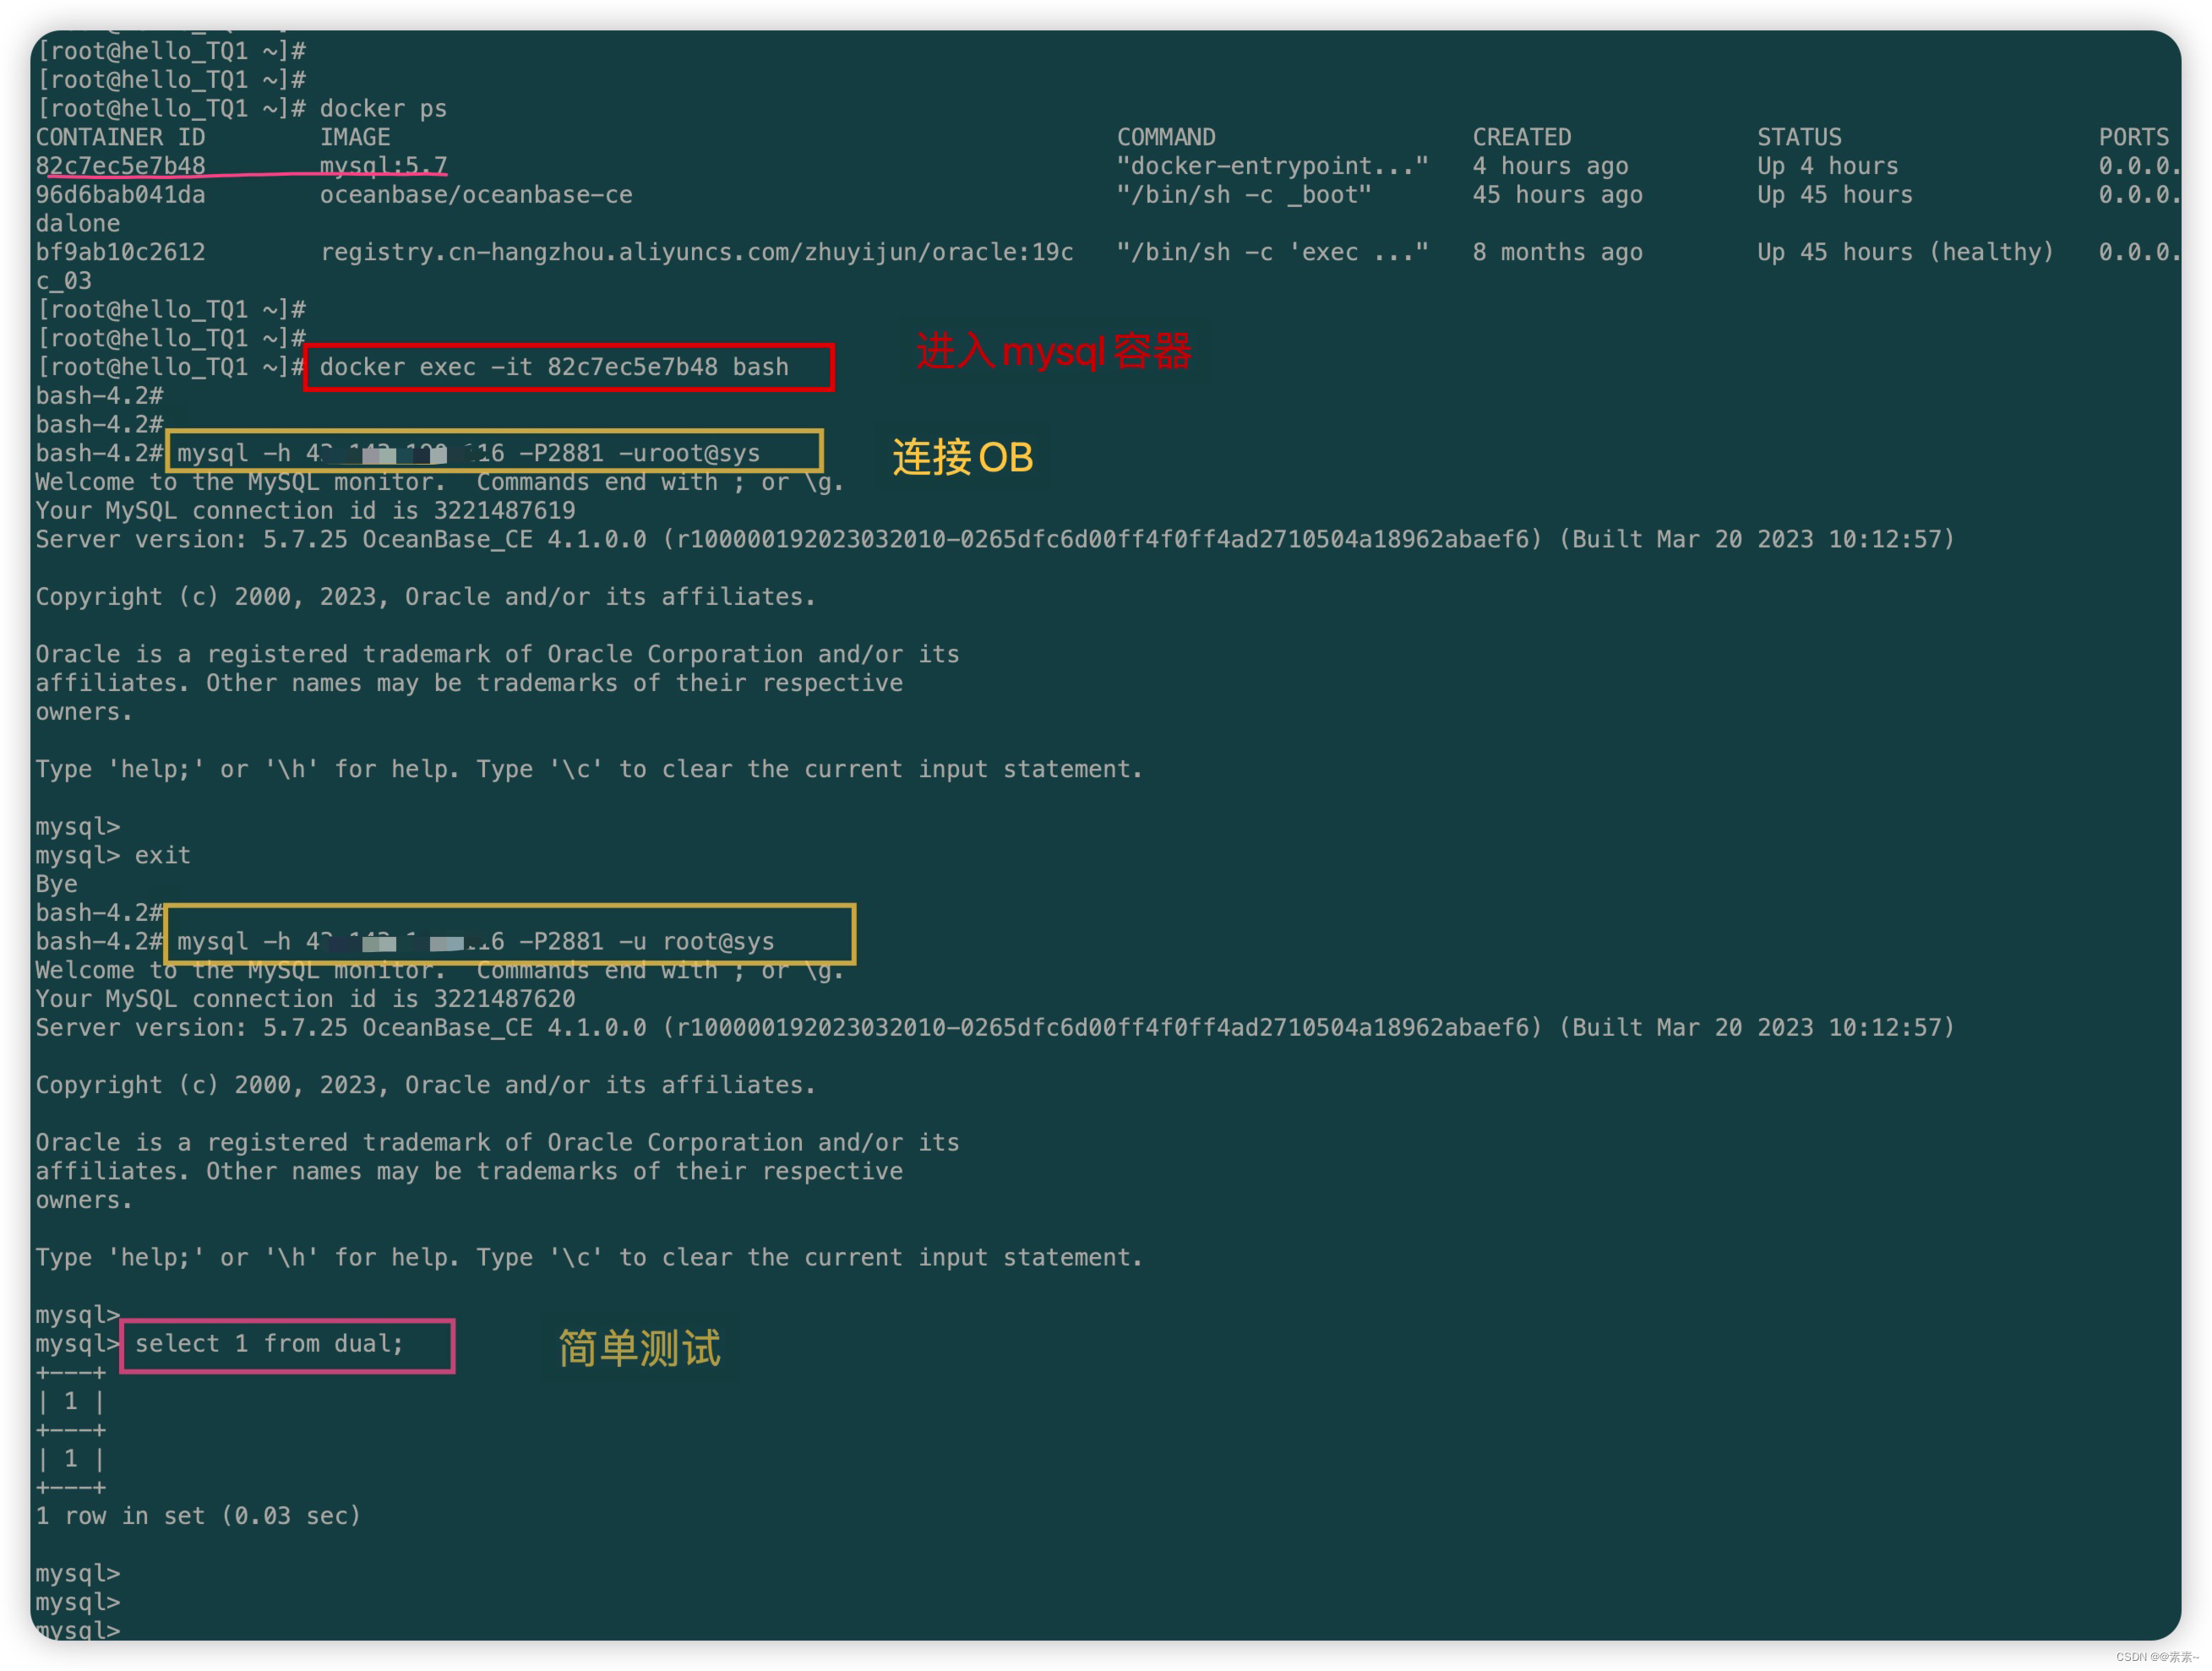Click container ID 82c7ec5e7b48 in docker ps
The width and height of the screenshot is (2212, 1671).
(120, 166)
